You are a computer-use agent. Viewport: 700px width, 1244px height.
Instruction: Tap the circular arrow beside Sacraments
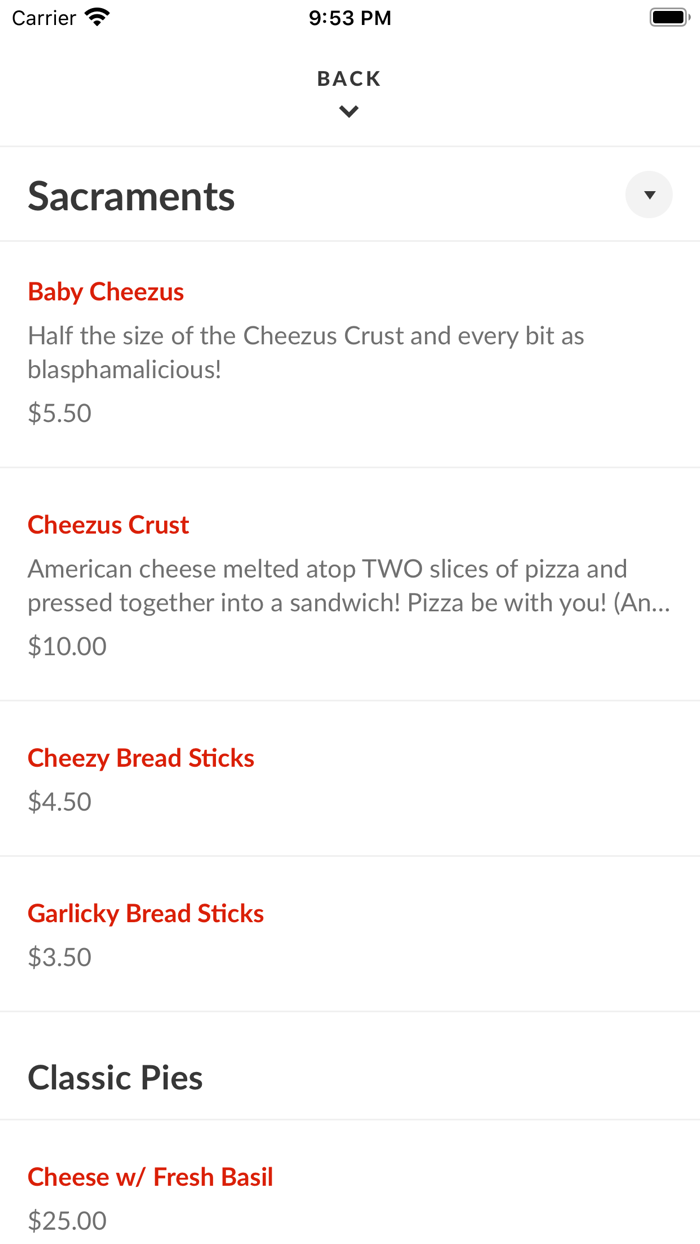(648, 194)
